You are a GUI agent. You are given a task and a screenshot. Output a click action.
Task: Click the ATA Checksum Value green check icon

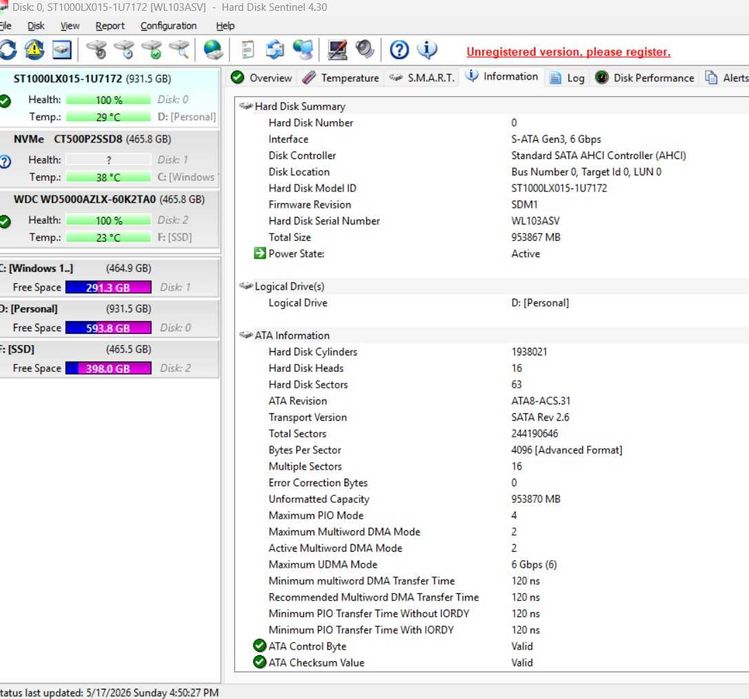[x=259, y=662]
